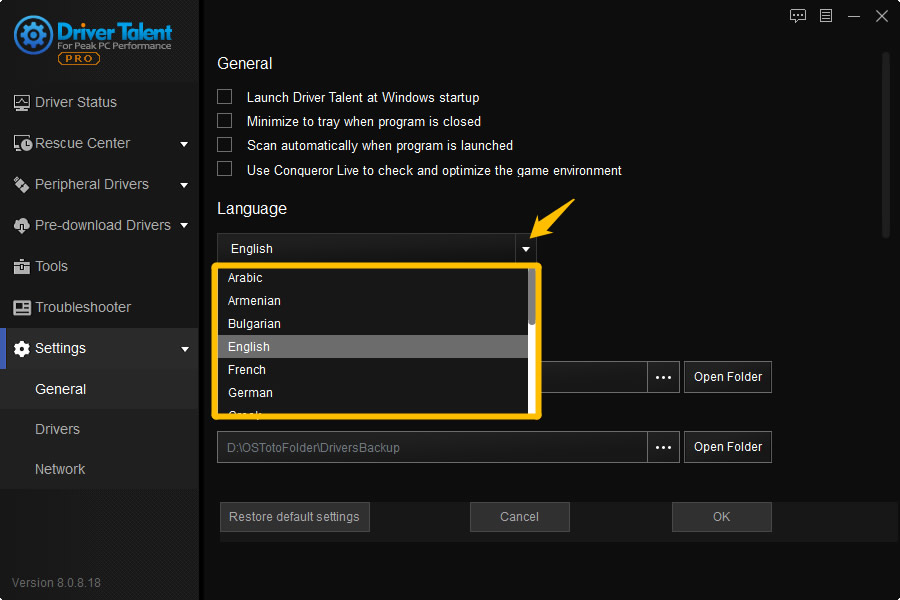This screenshot has height=600, width=900.
Task: Click the PRO badge under logo
Action: [79, 59]
